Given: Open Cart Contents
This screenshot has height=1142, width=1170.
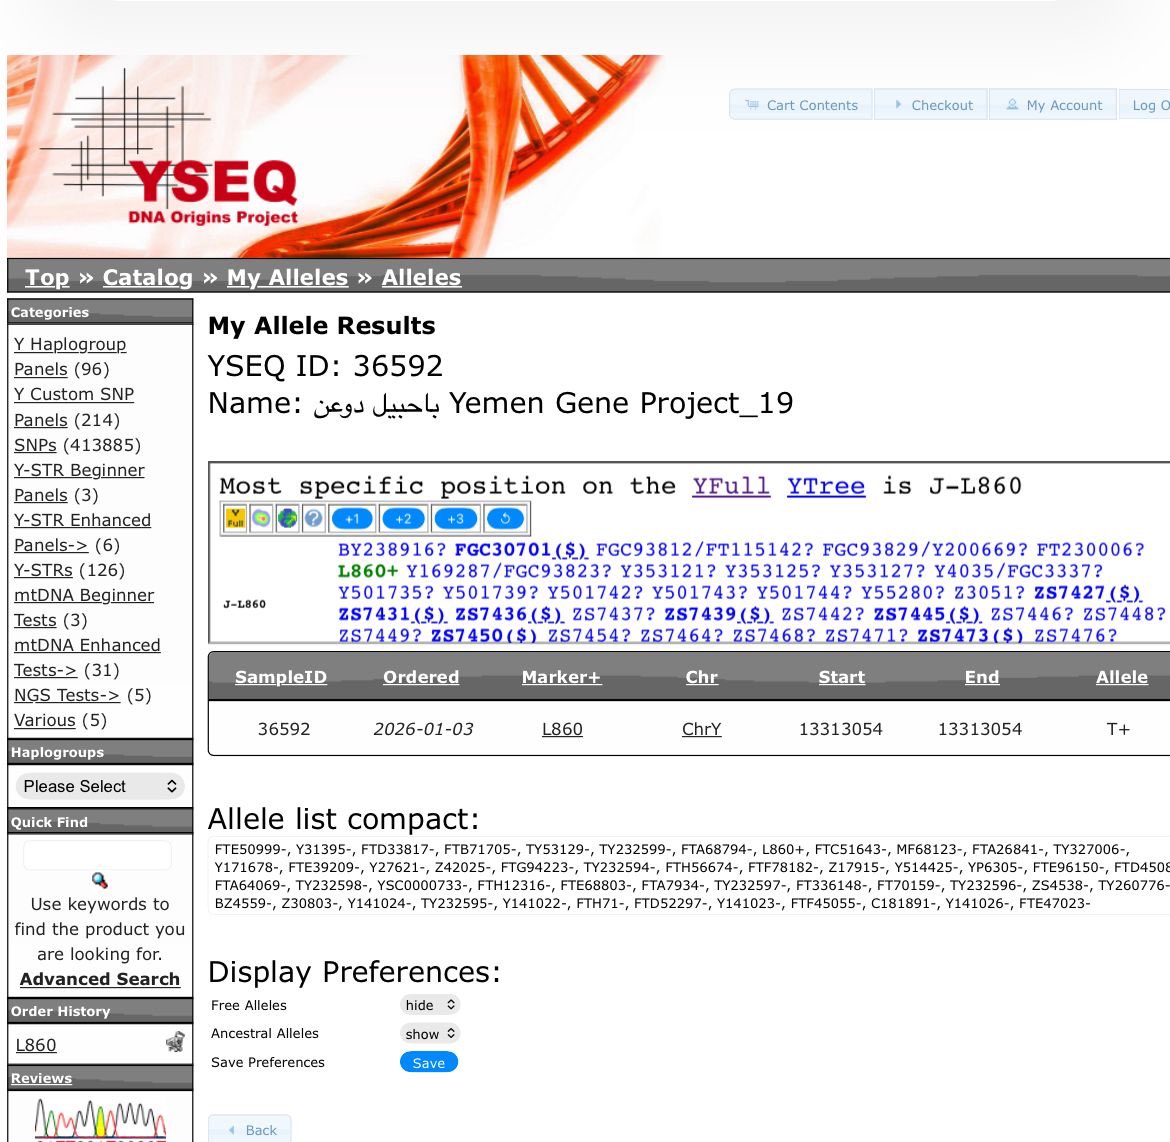Looking at the screenshot, I should pos(801,104).
